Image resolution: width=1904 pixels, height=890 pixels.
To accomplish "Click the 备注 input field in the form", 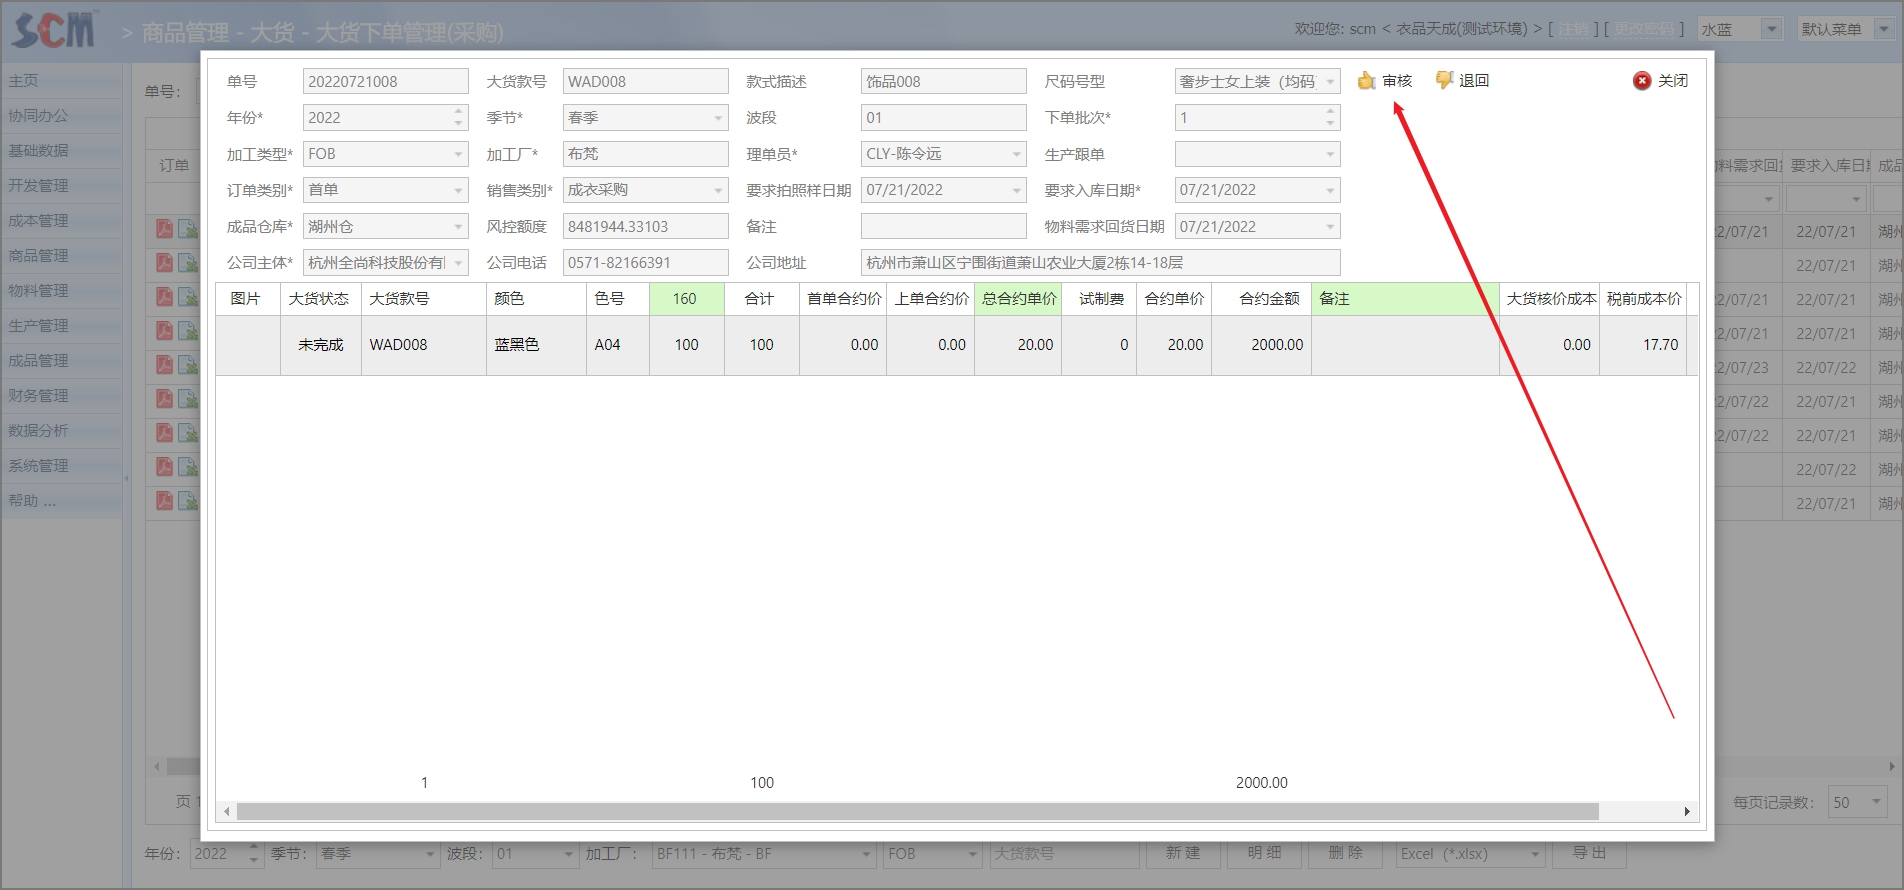I will 943,227.
